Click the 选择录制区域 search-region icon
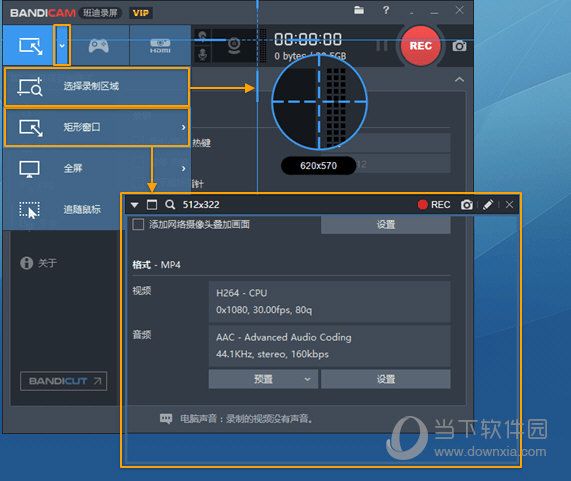 pos(30,87)
